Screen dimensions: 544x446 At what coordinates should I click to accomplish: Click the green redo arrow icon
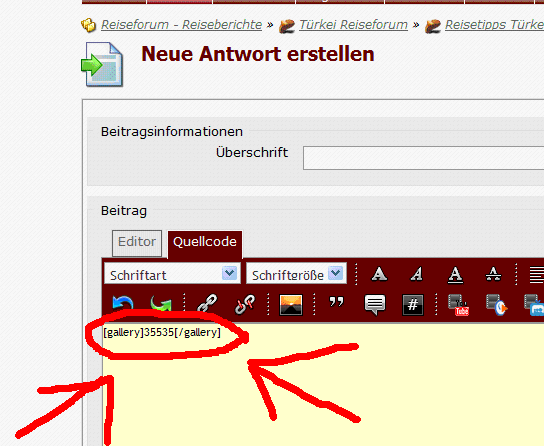161,304
